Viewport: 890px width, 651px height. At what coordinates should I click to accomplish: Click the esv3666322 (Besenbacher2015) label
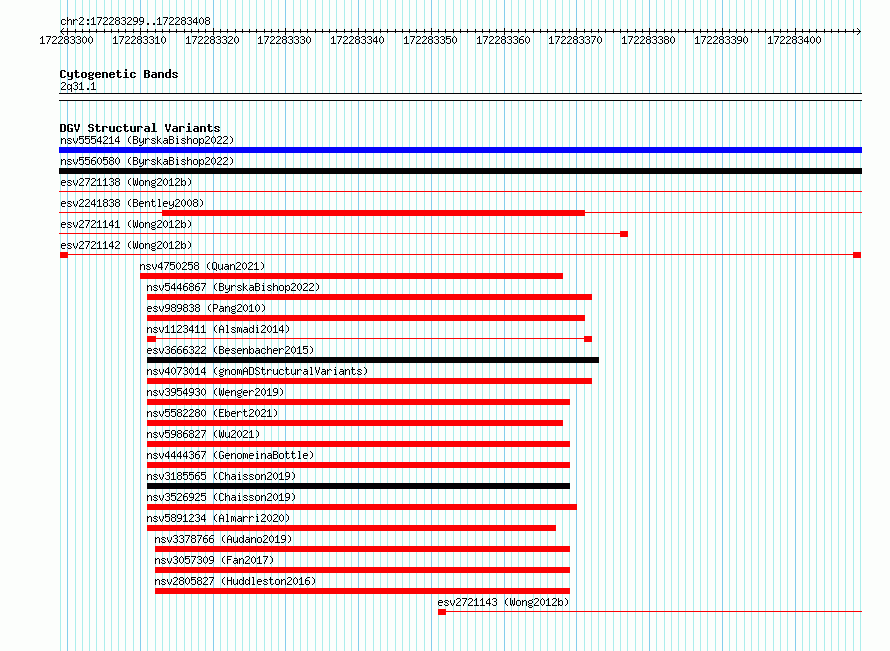point(230,350)
